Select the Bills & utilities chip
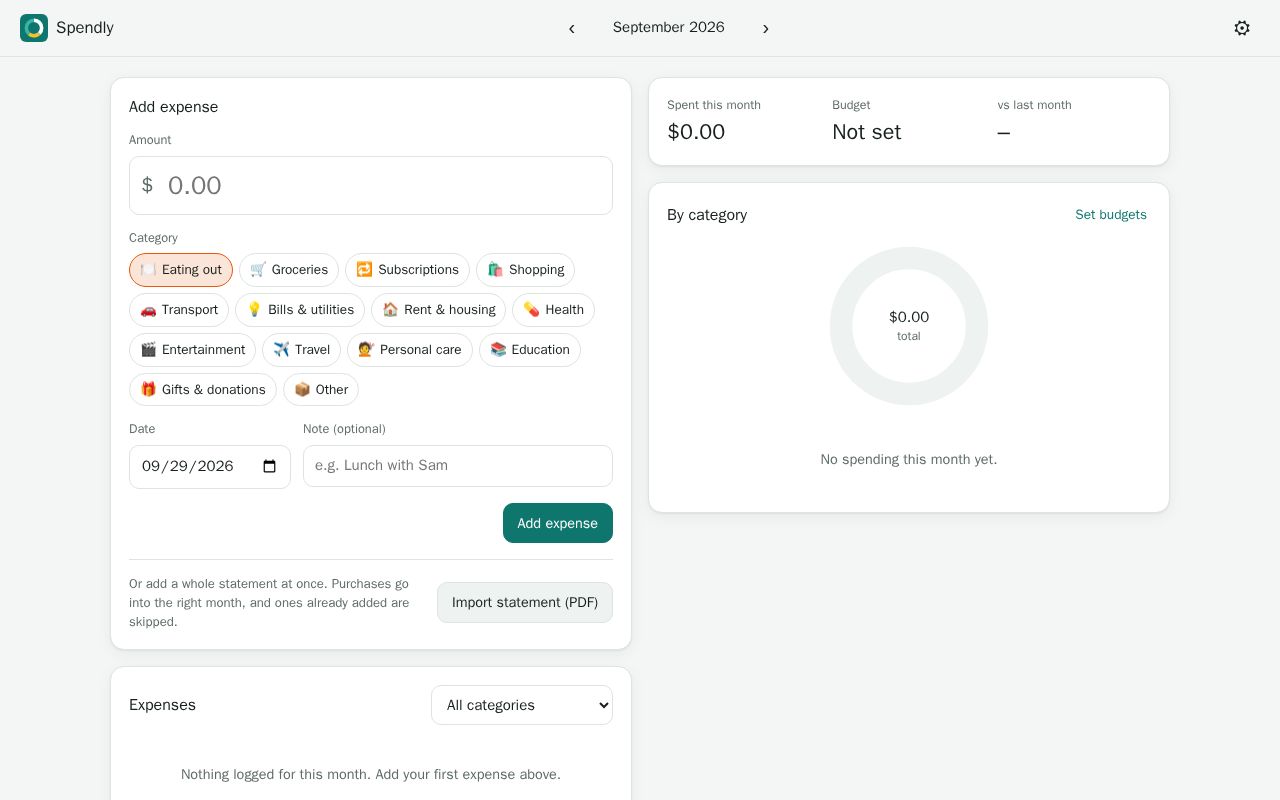Viewport: 1280px width, 800px height. coord(300,310)
